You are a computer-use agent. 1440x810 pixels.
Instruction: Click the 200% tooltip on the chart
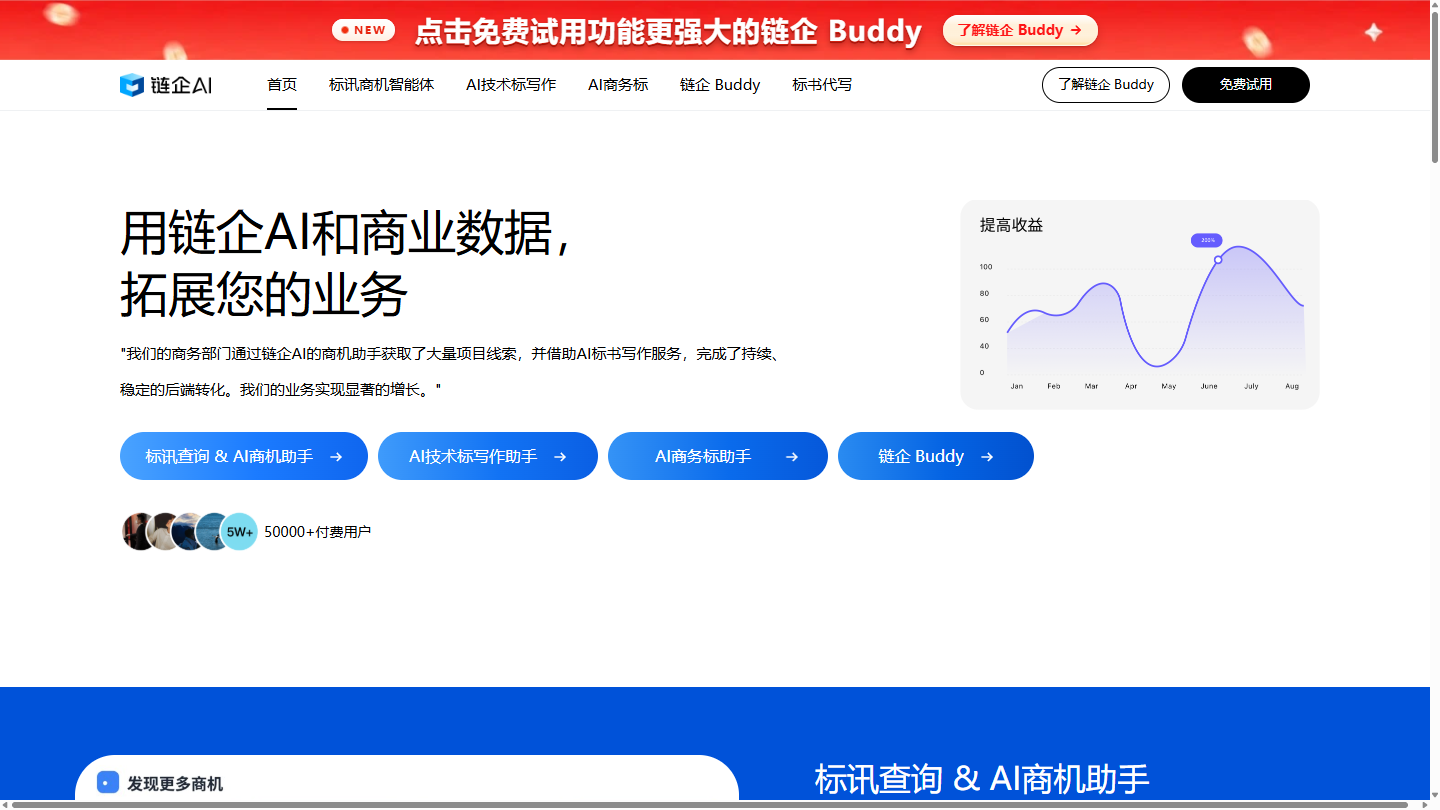(x=1207, y=240)
